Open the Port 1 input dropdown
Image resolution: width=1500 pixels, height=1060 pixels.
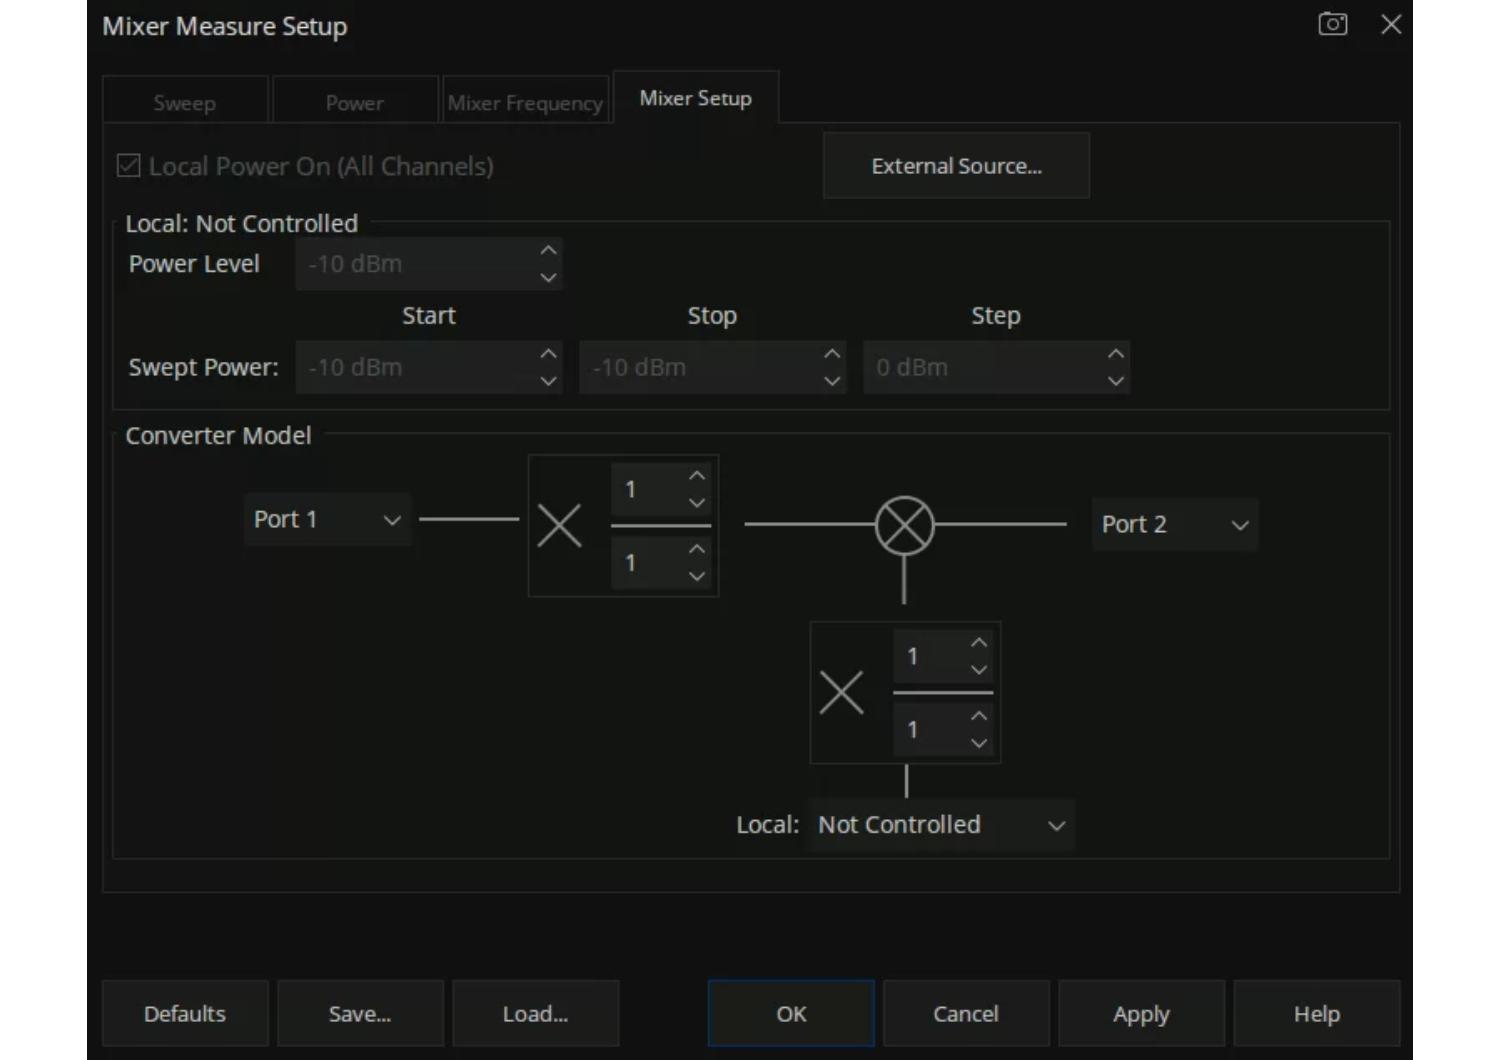[327, 519]
